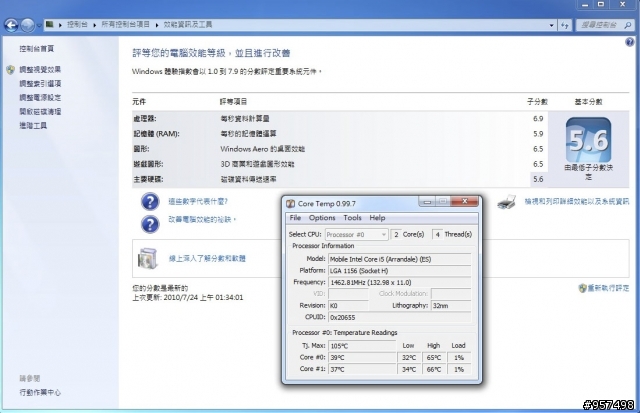Maximize the control panel window
Image resolution: width=640 pixels, height=413 pixels.
pyautogui.click(x=601, y=4)
